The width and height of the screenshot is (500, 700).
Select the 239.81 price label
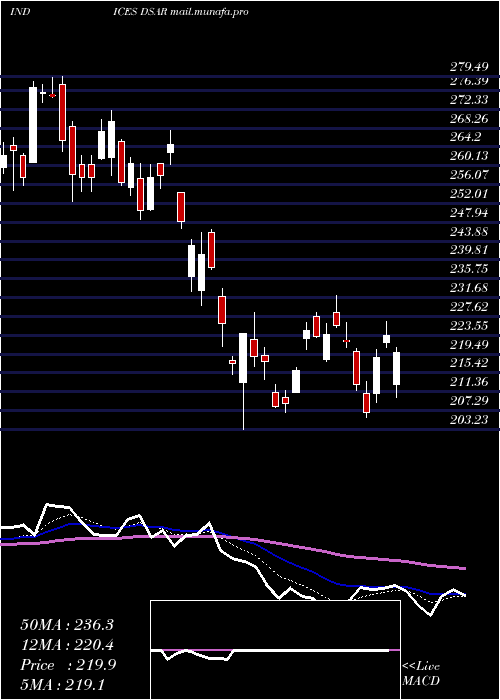pos(469,250)
